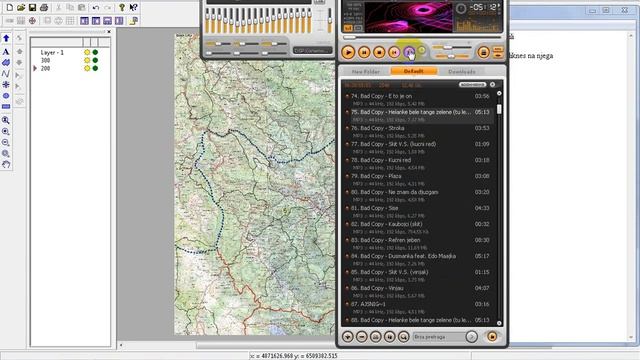Screen dimensions: 640x360
Task: Toggle the orange button in player display
Action: point(348,28)
